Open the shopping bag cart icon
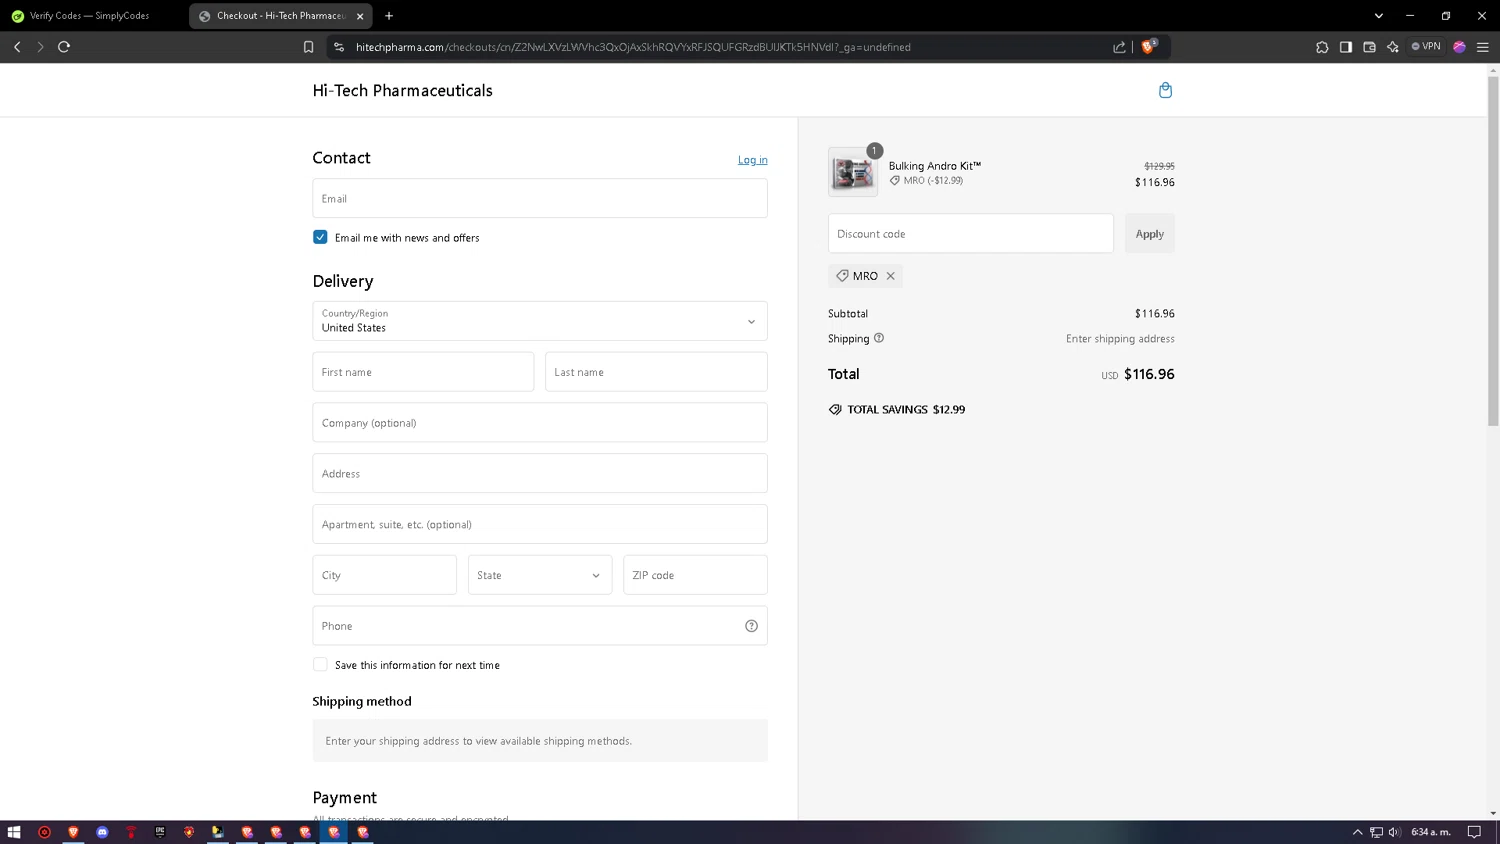The height and width of the screenshot is (844, 1500). 1165,90
